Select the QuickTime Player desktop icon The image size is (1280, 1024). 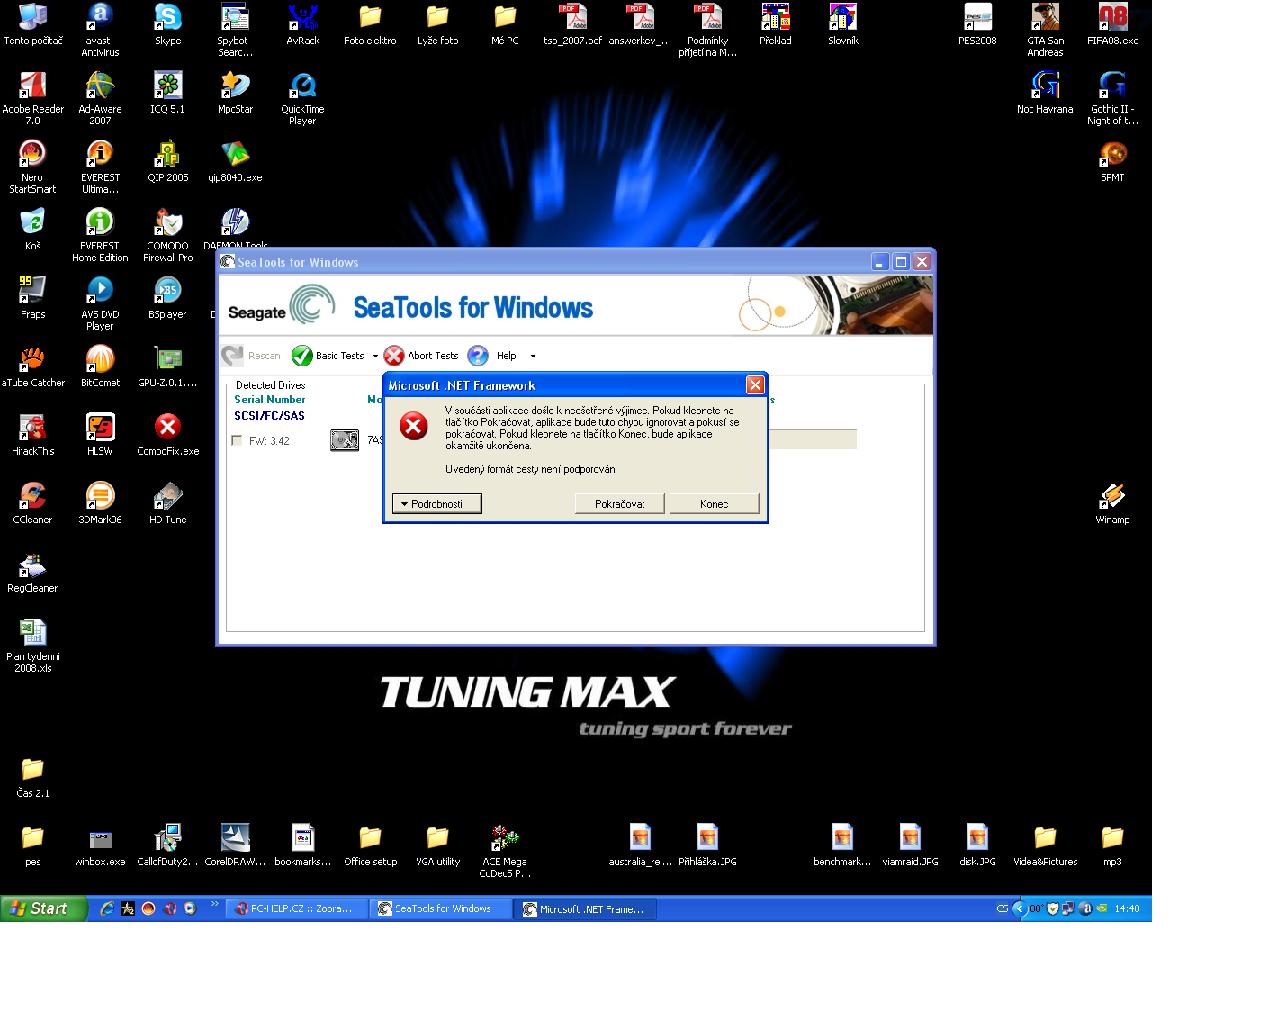[303, 98]
